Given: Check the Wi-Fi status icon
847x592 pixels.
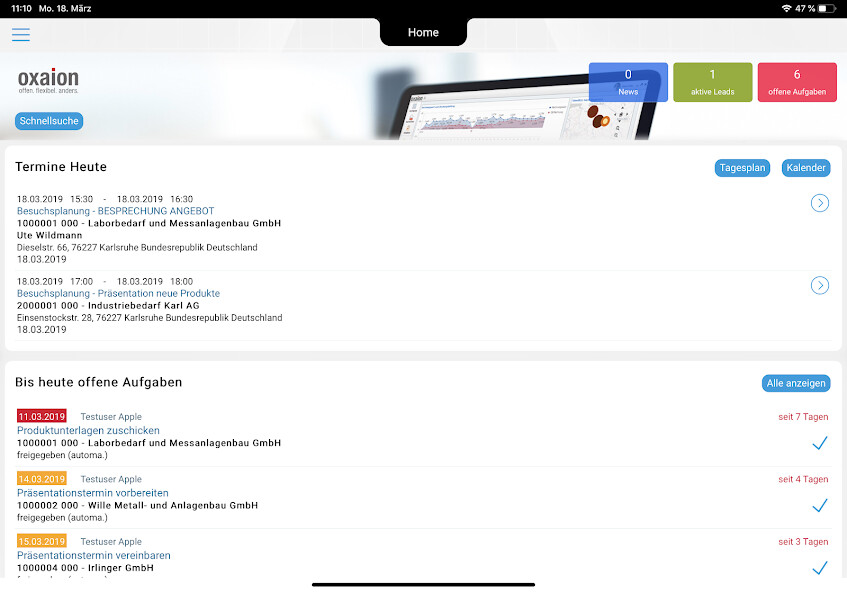Looking at the screenshot, I should [x=786, y=8].
